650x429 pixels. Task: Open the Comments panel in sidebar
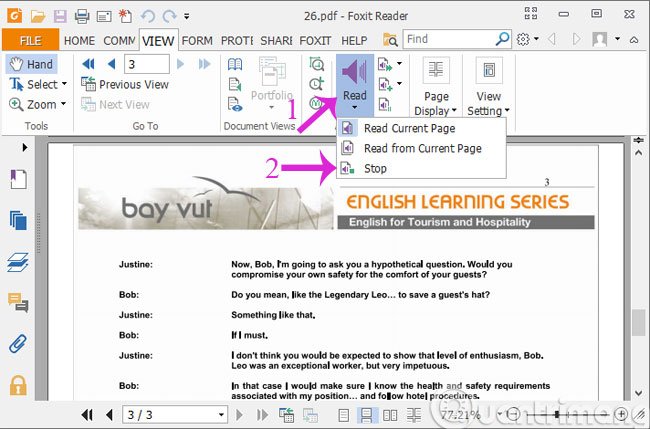pos(18,302)
